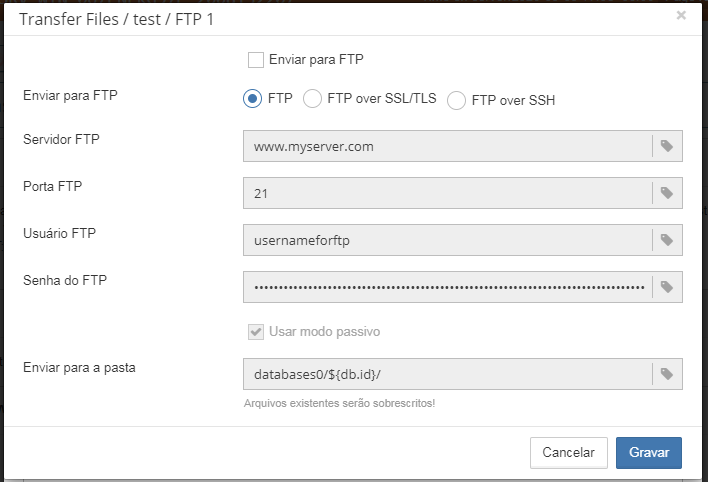Enable the Enviar para FTP checkbox
The image size is (708, 482).
click(x=257, y=60)
